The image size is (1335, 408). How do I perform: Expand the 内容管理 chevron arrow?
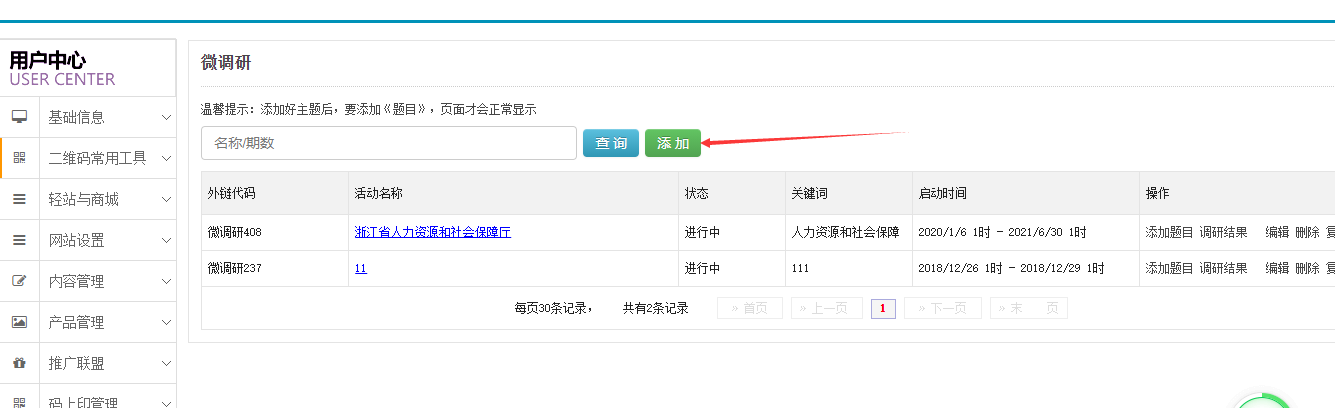(x=166, y=281)
